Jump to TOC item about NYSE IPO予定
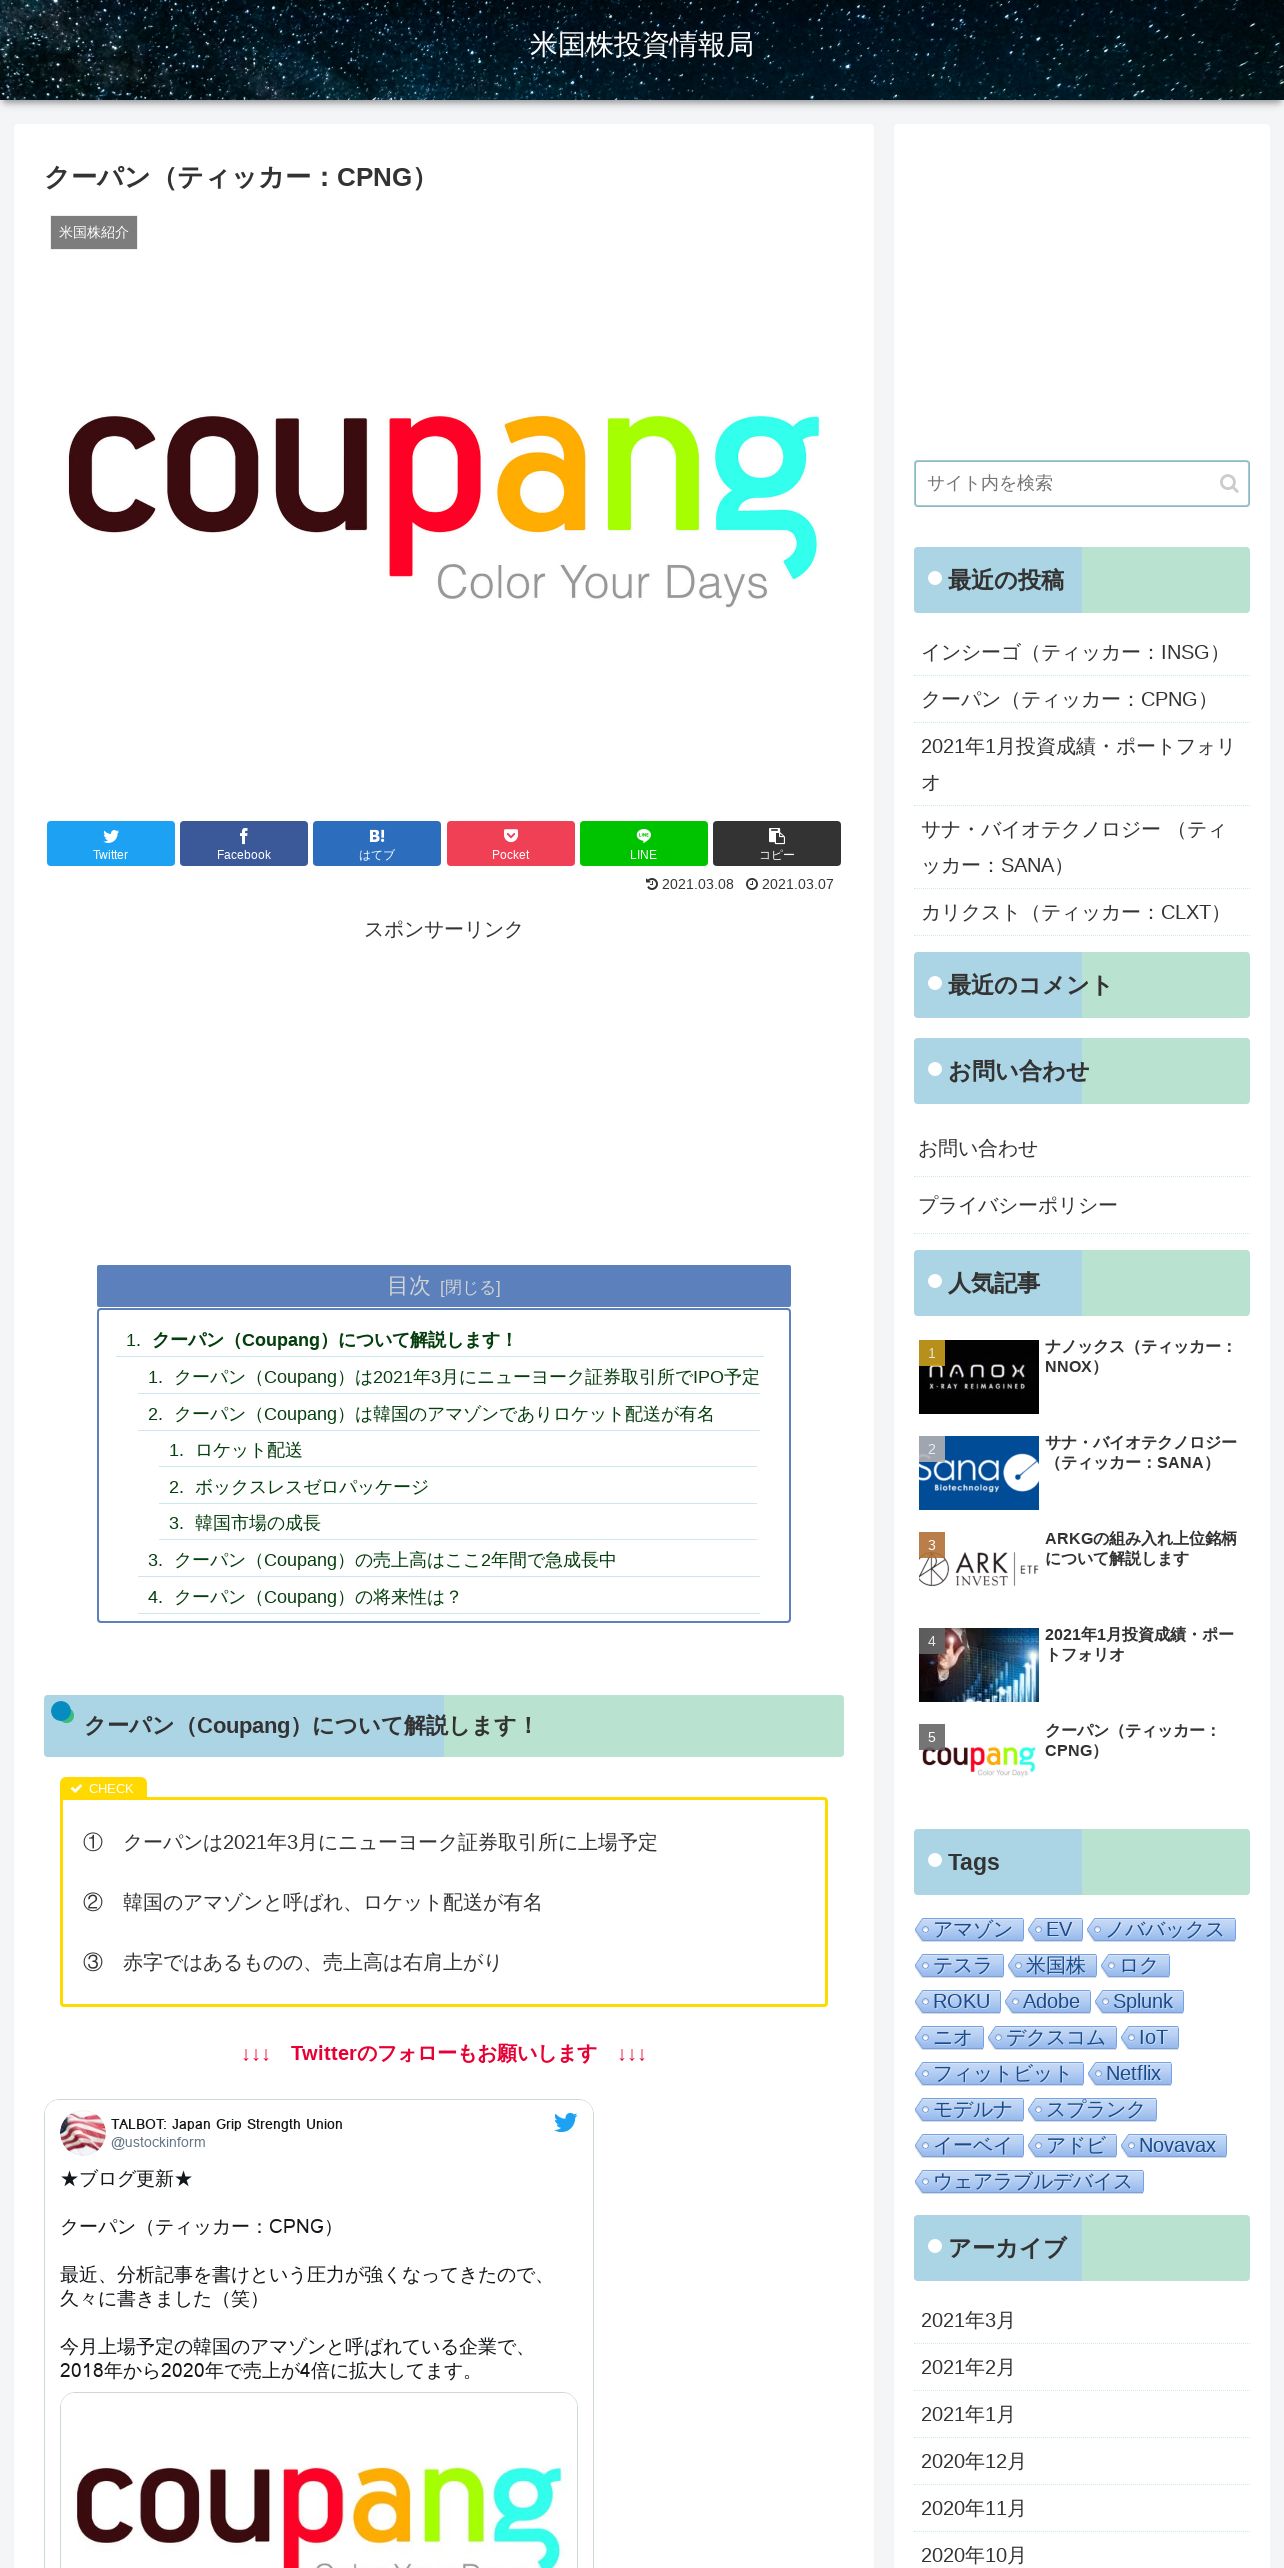 (x=467, y=1377)
